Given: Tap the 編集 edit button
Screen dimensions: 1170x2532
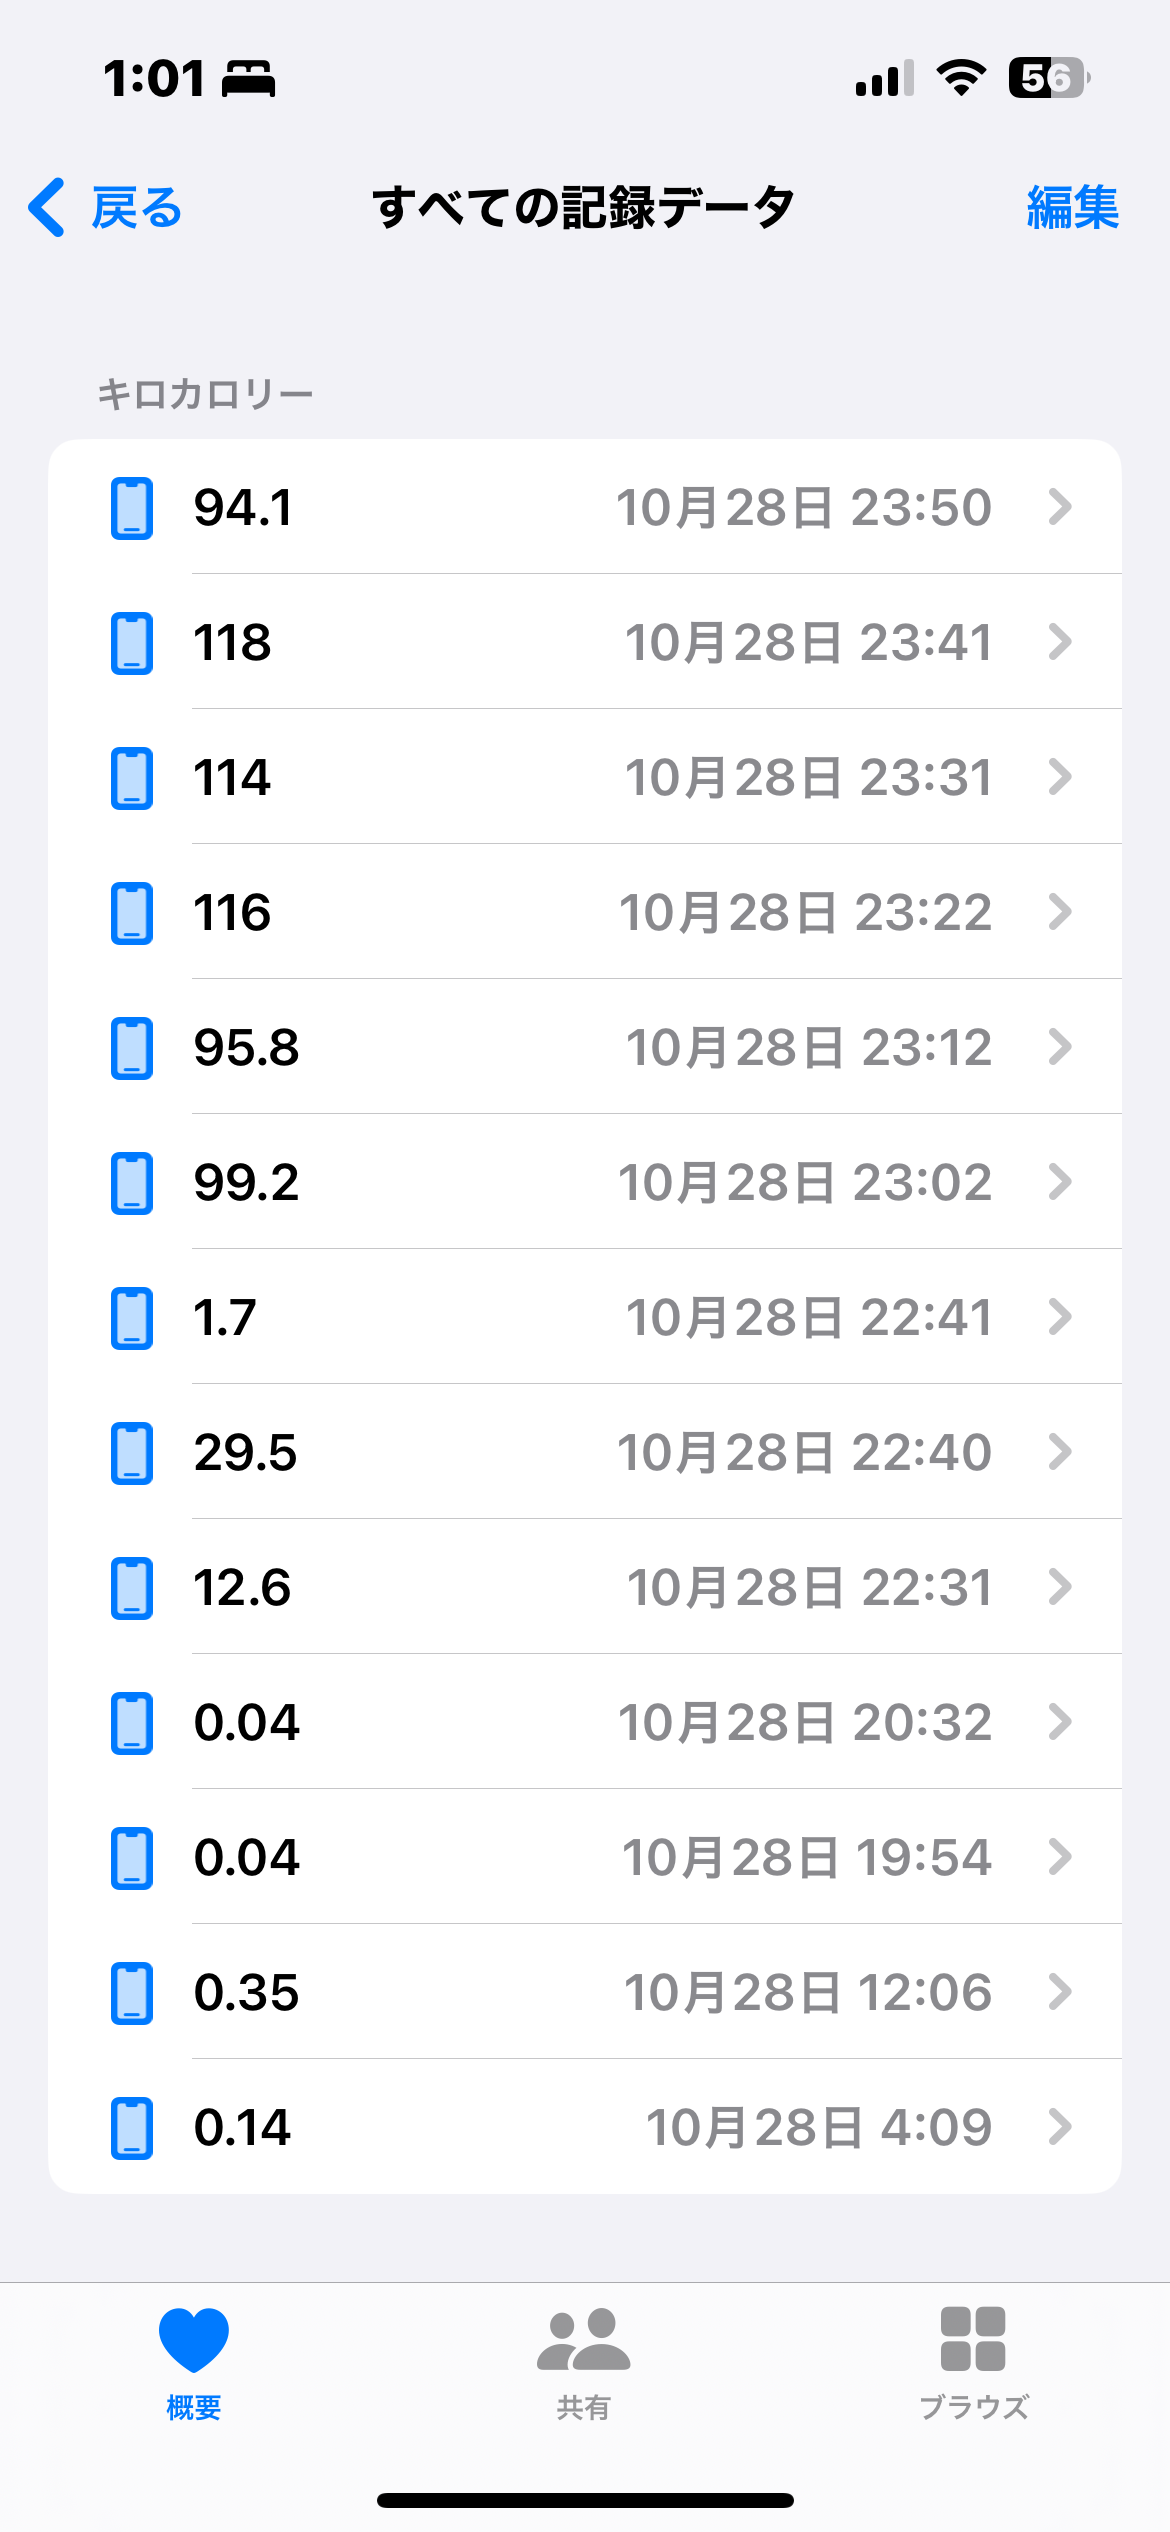Looking at the screenshot, I should click(x=1072, y=208).
